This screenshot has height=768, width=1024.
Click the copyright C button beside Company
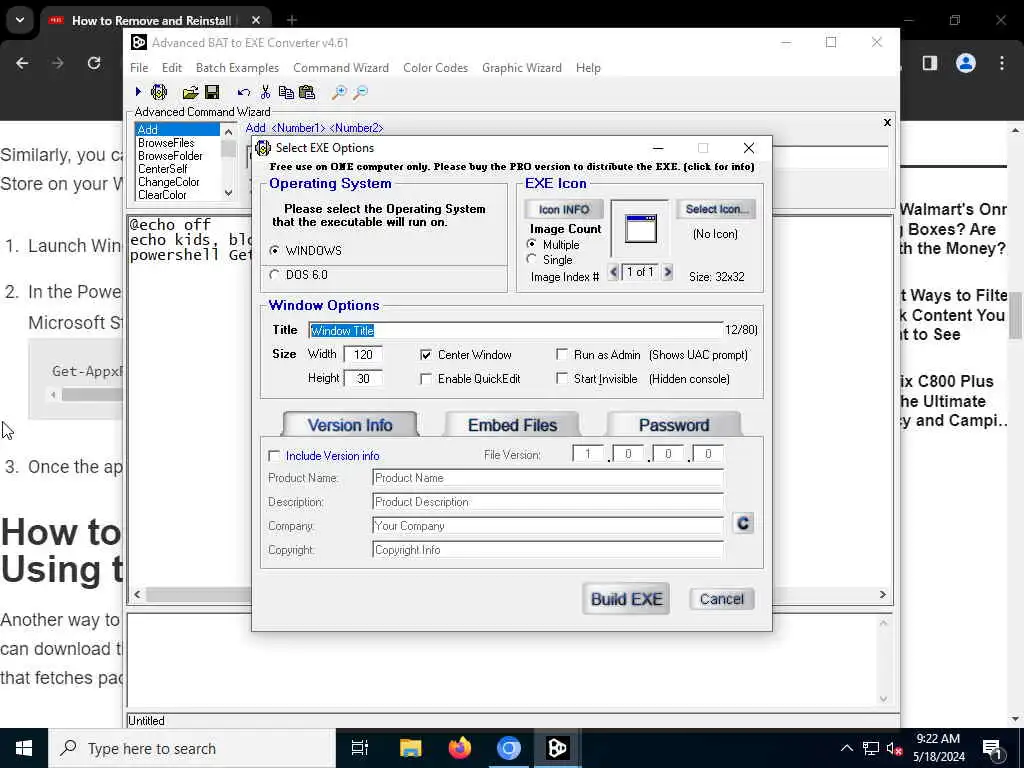point(743,524)
